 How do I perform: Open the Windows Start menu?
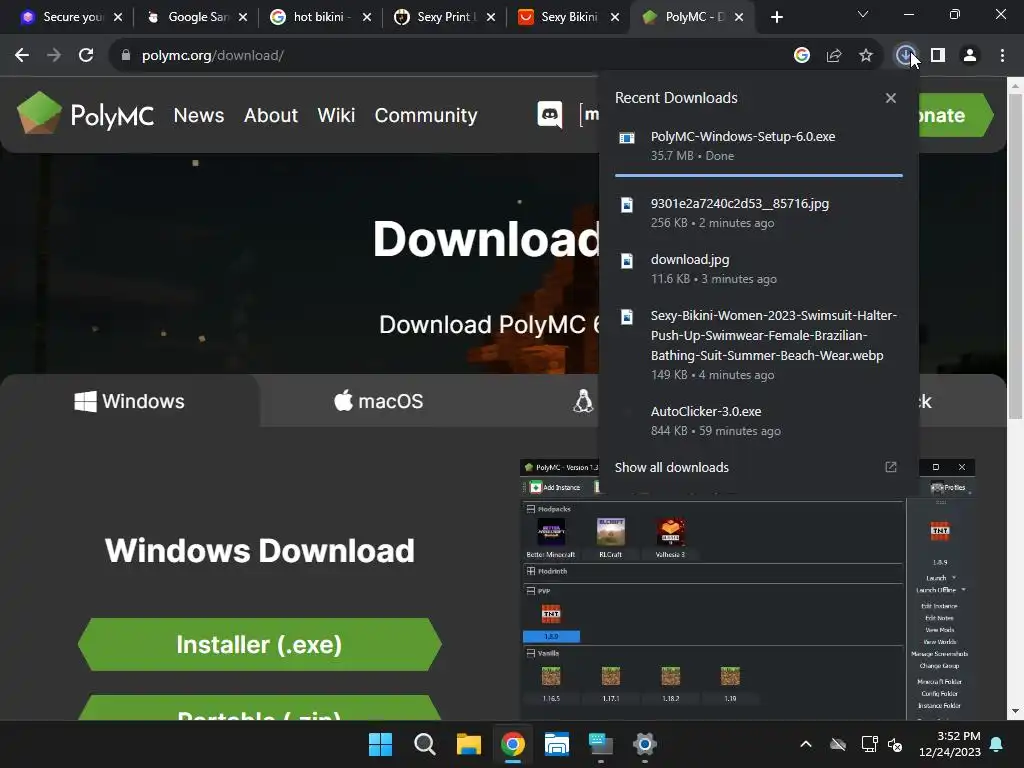(380, 744)
